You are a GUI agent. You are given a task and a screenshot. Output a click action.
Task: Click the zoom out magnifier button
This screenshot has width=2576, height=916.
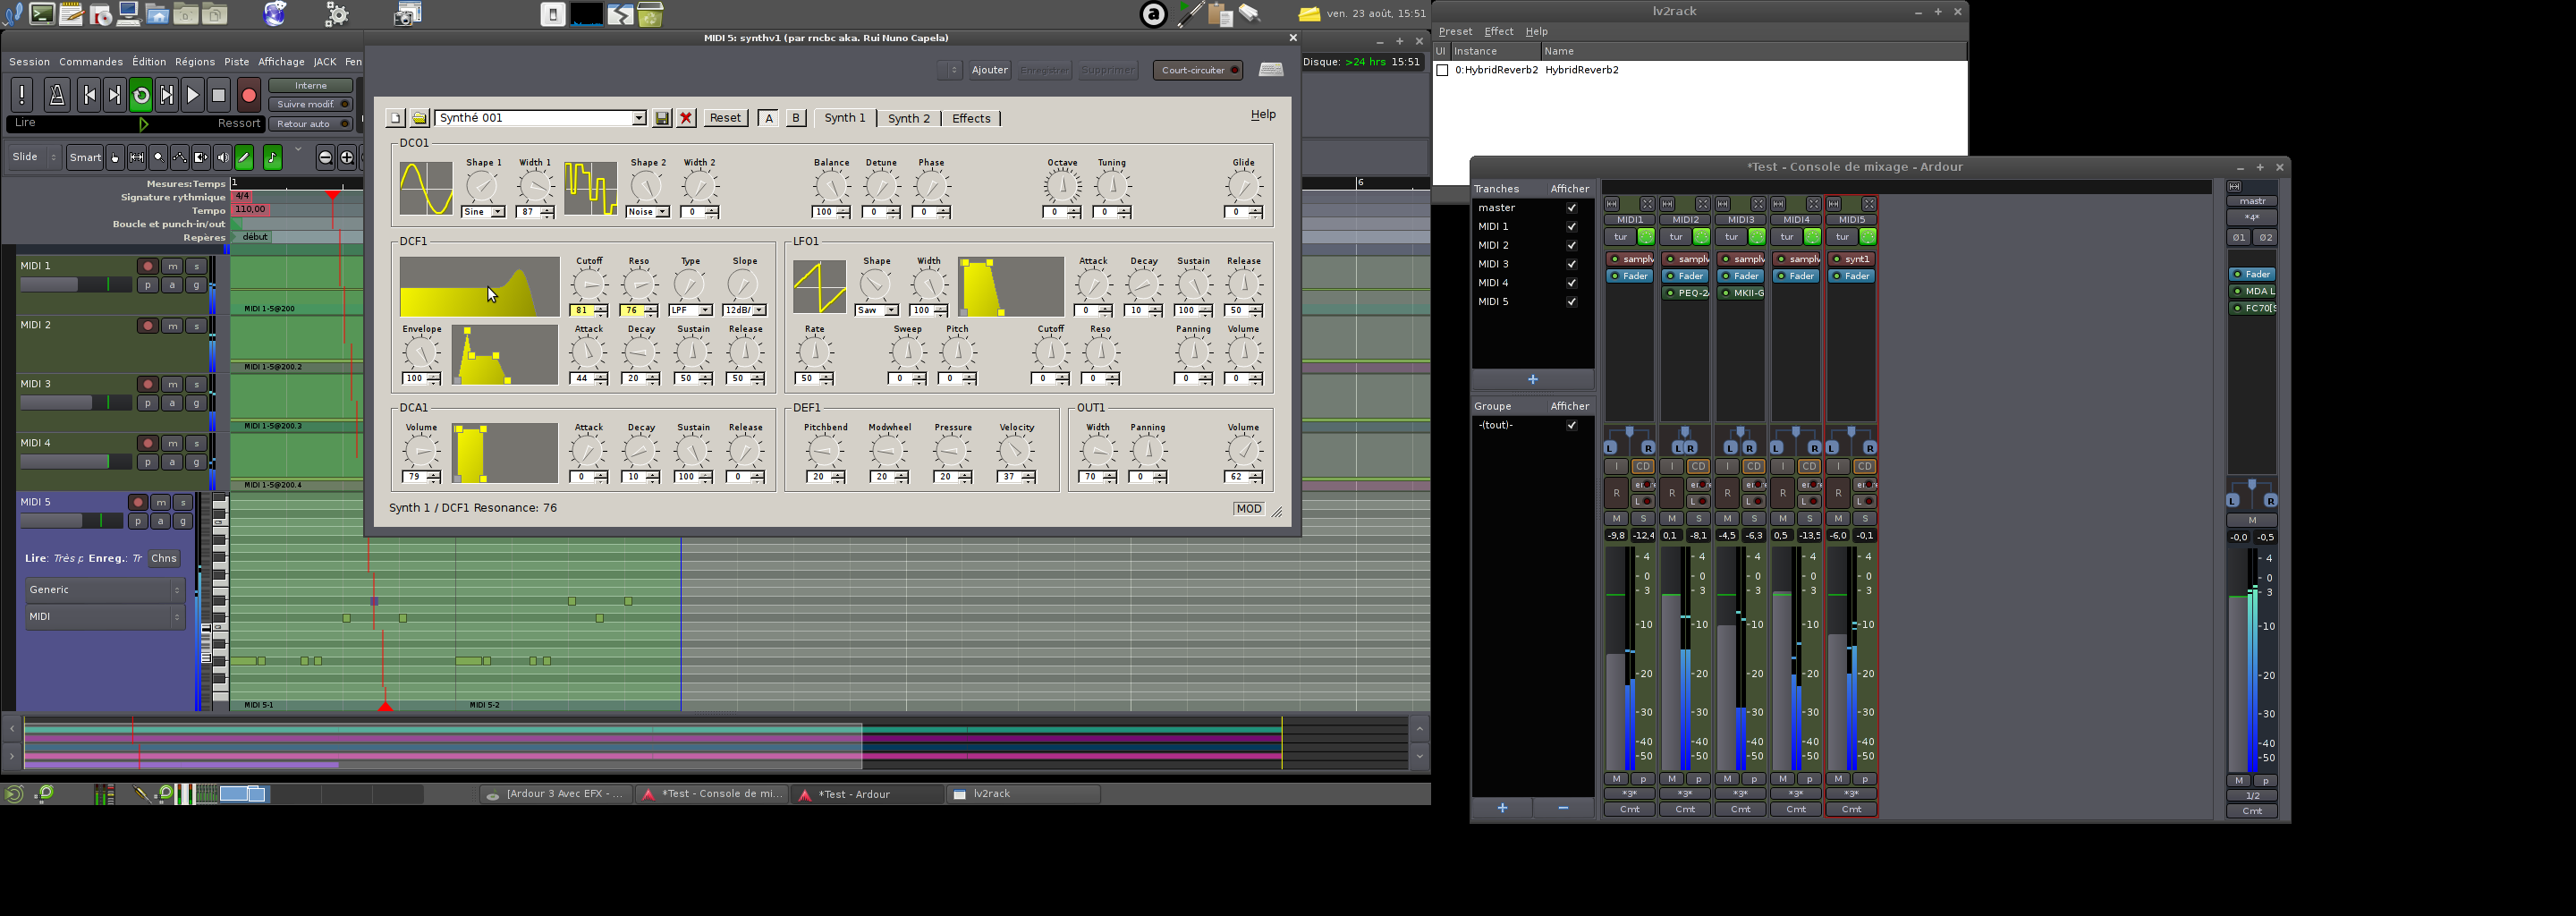point(325,158)
